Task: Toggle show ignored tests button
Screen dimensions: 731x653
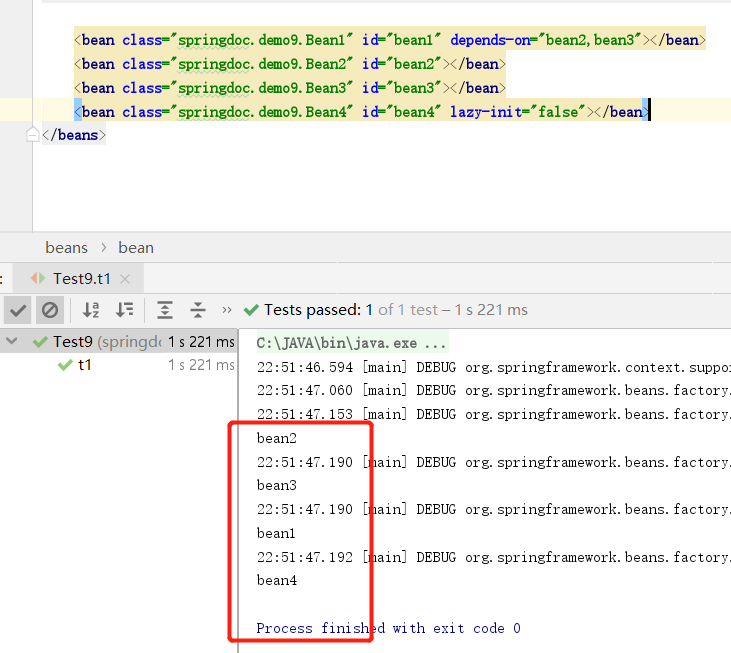Action: pyautogui.click(x=50, y=310)
